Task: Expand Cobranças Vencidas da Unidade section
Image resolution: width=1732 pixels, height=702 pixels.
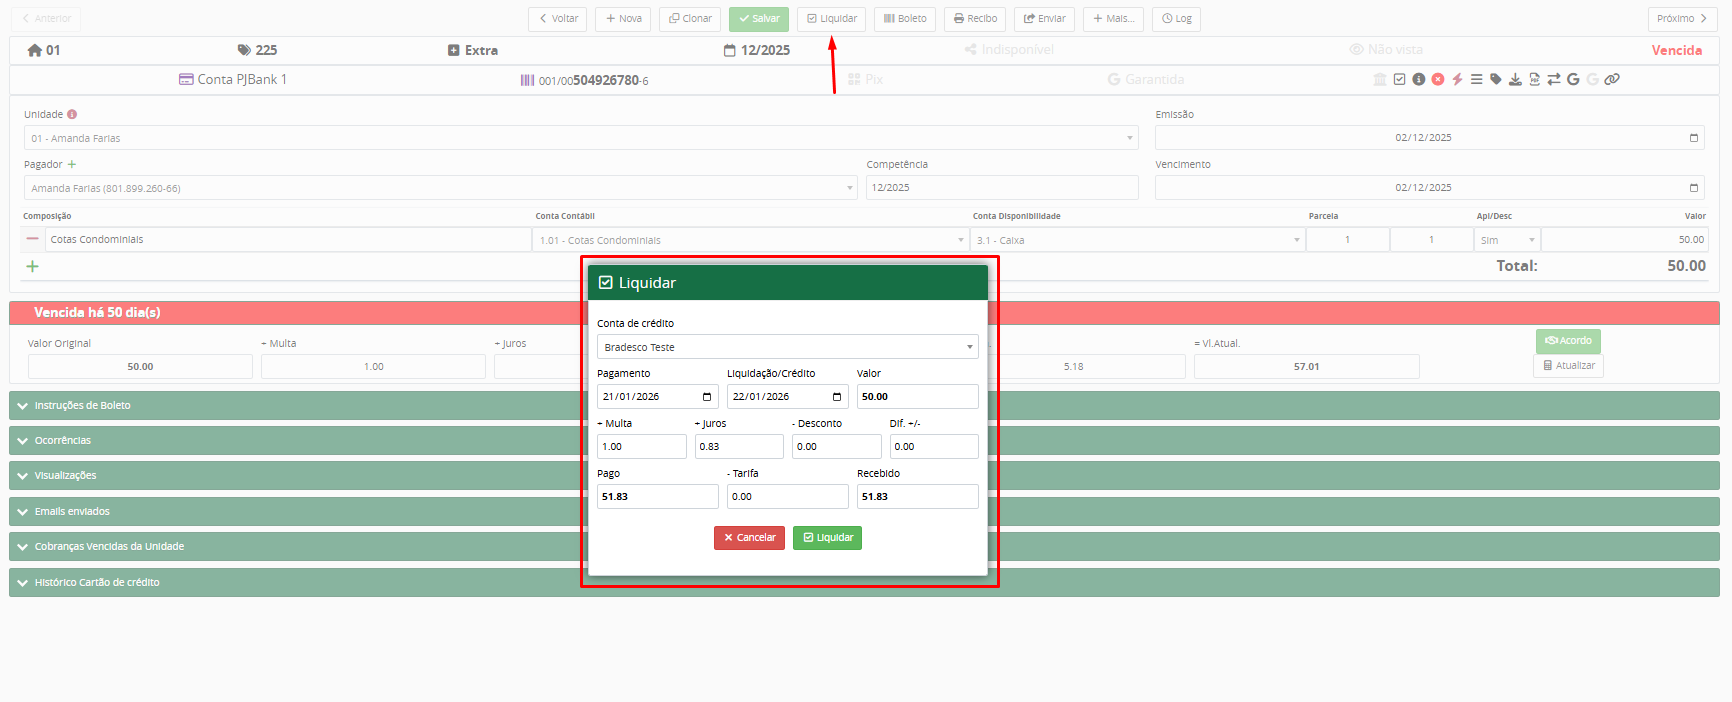Action: pos(109,546)
